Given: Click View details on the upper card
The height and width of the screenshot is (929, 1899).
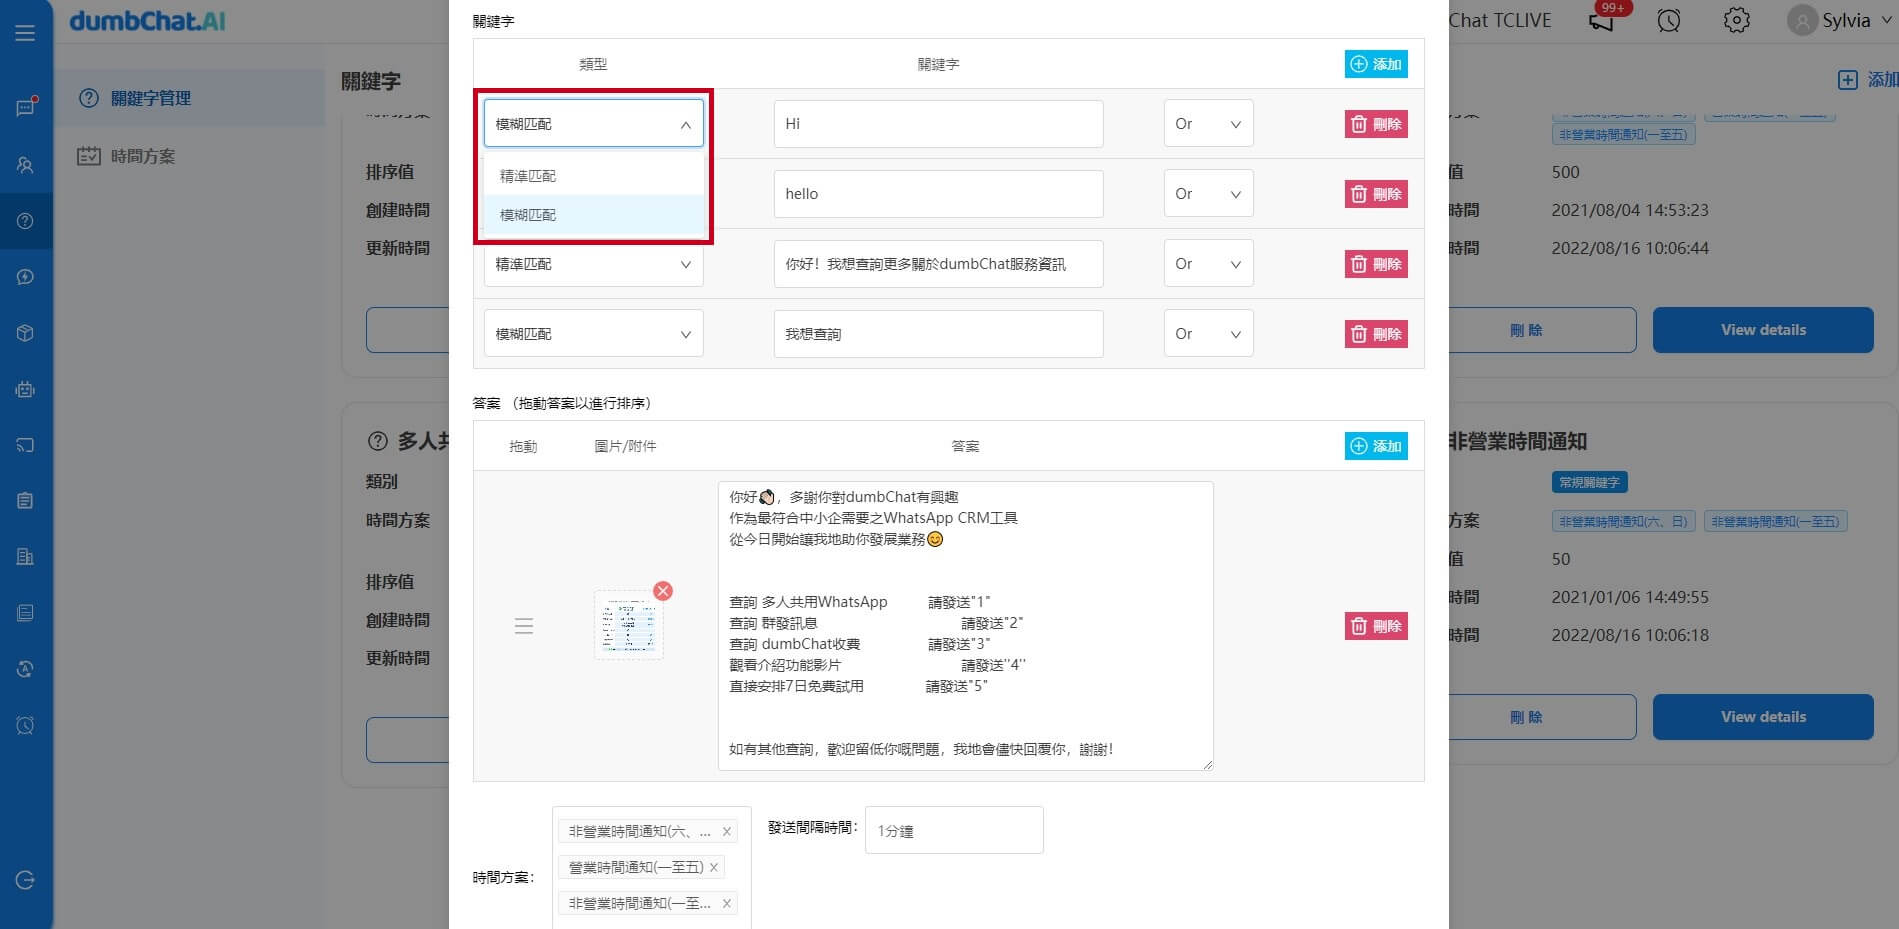Looking at the screenshot, I should pos(1763,330).
